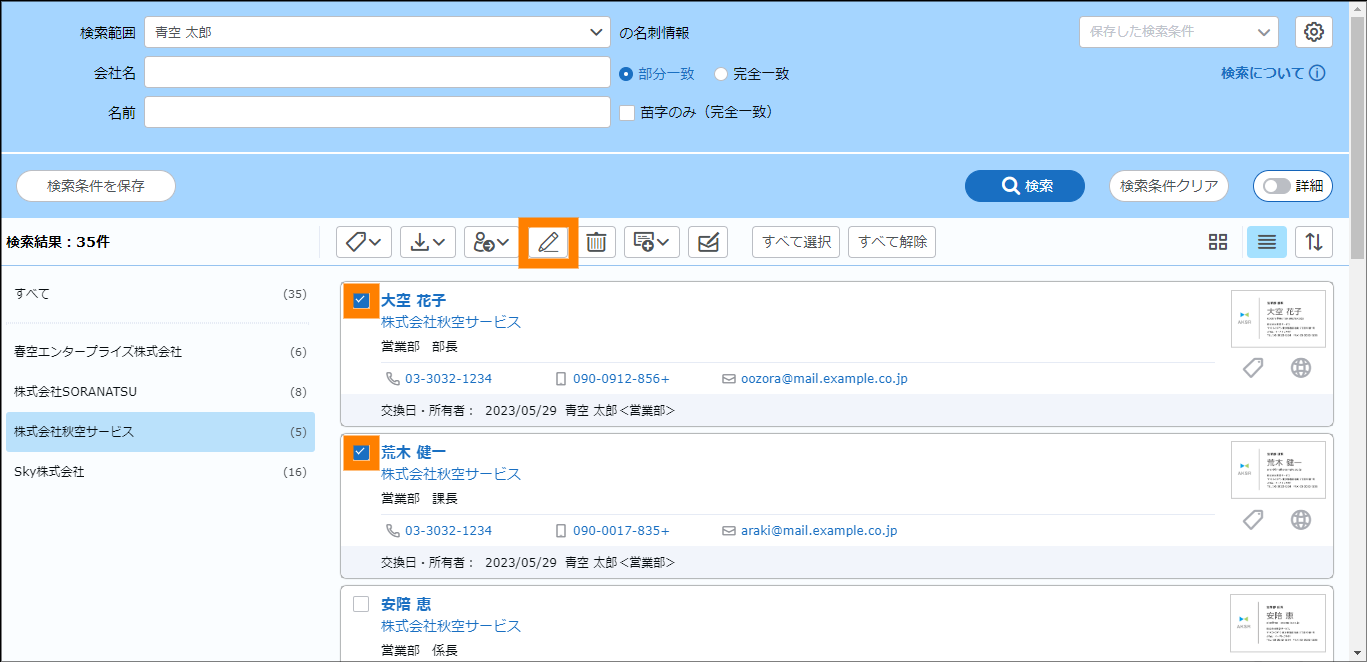Click the trash delete icon
1367x662 pixels.
coord(596,242)
